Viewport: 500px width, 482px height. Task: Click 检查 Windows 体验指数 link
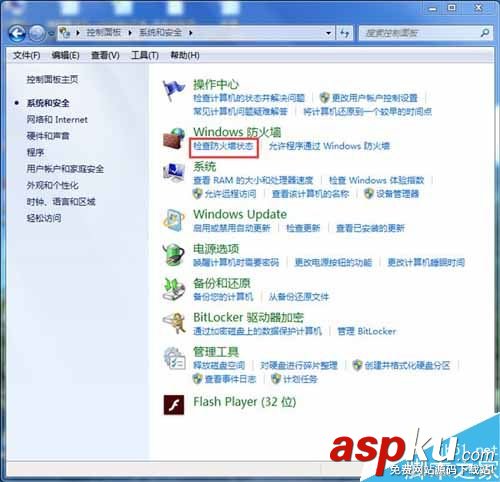[376, 180]
